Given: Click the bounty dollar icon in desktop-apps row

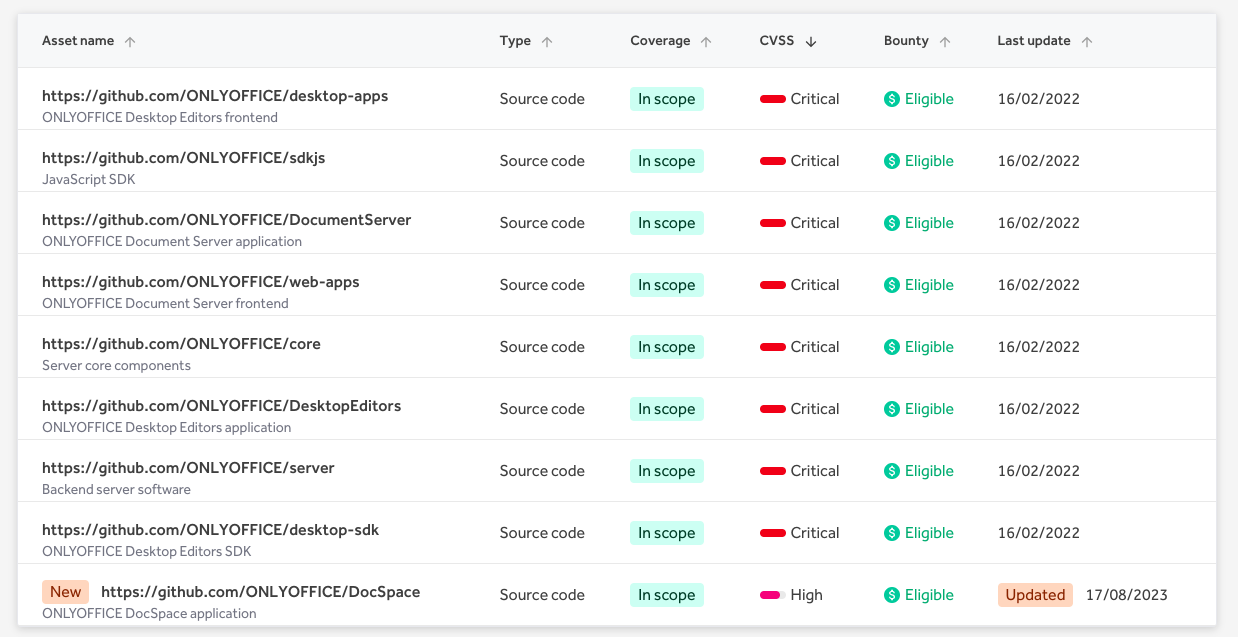Looking at the screenshot, I should pos(892,99).
